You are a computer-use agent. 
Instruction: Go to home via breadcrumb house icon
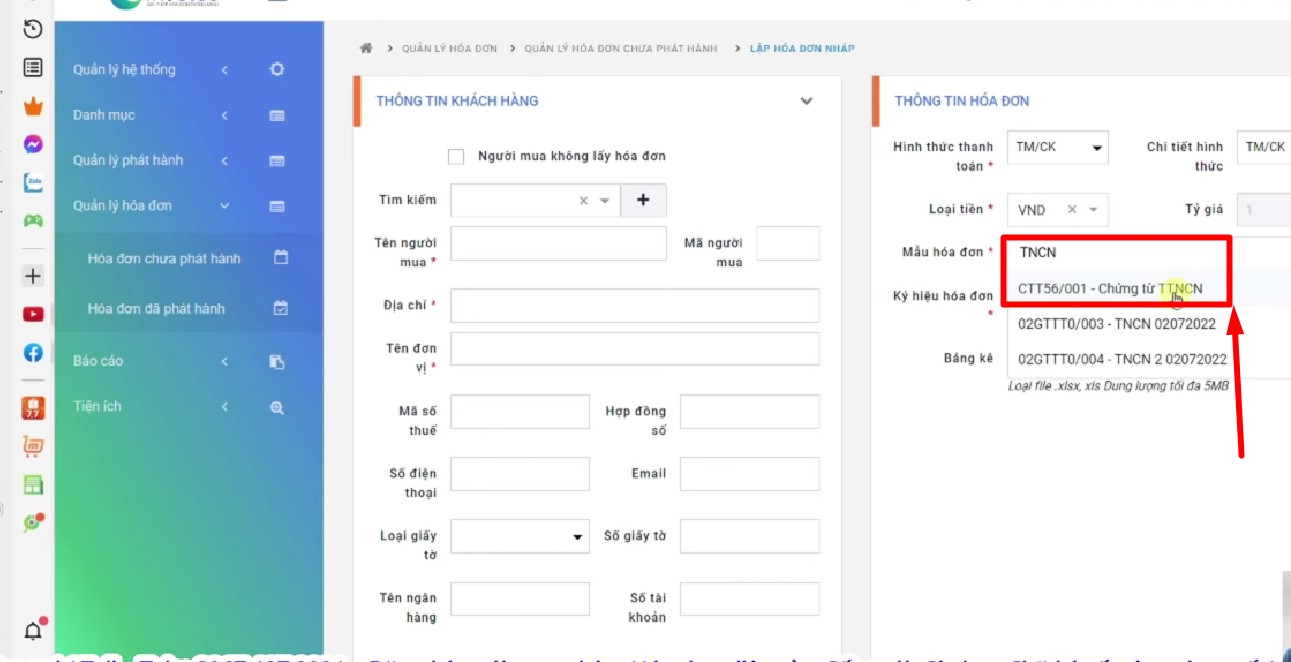[366, 48]
